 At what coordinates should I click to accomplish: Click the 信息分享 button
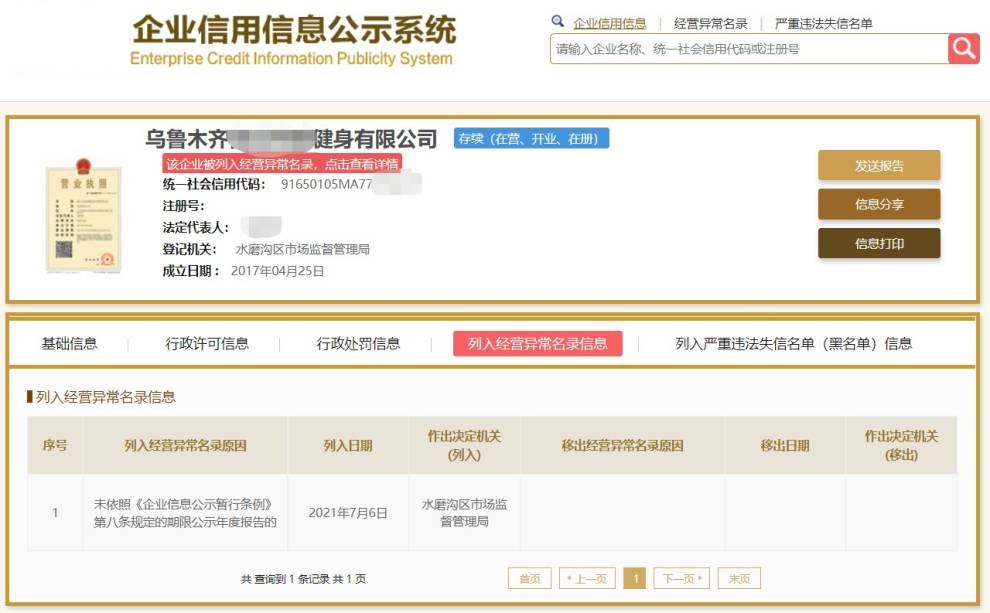tap(879, 204)
